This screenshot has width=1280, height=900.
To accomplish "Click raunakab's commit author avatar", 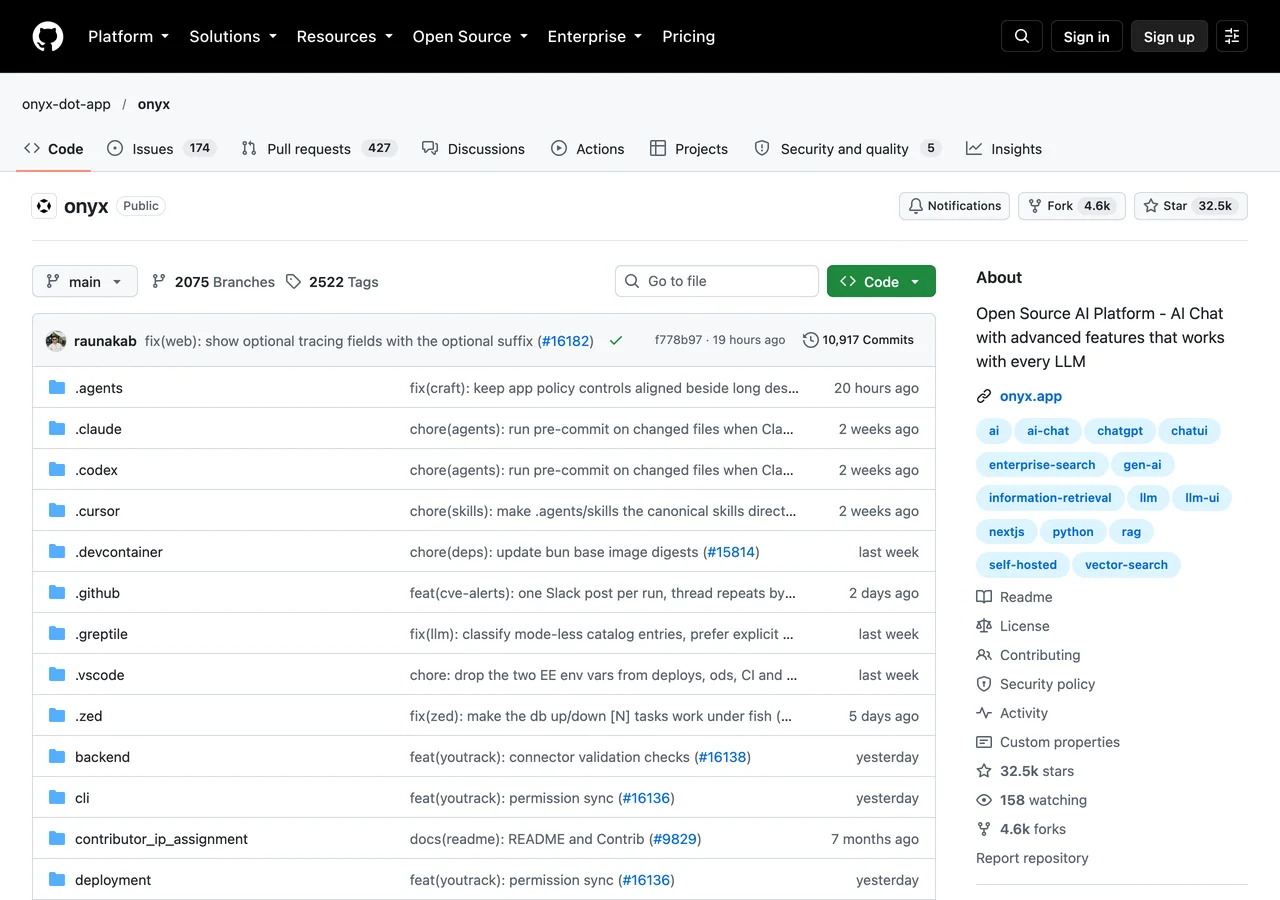I will click(56, 341).
